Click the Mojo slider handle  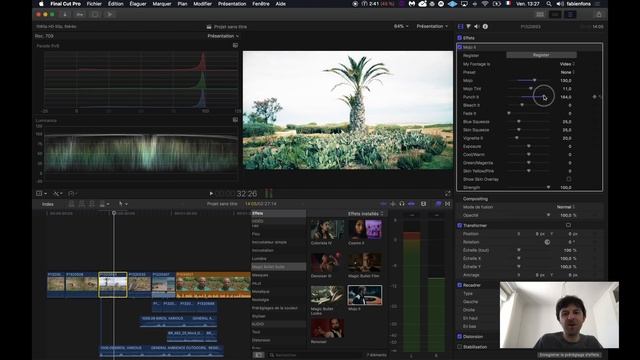[x=534, y=80]
